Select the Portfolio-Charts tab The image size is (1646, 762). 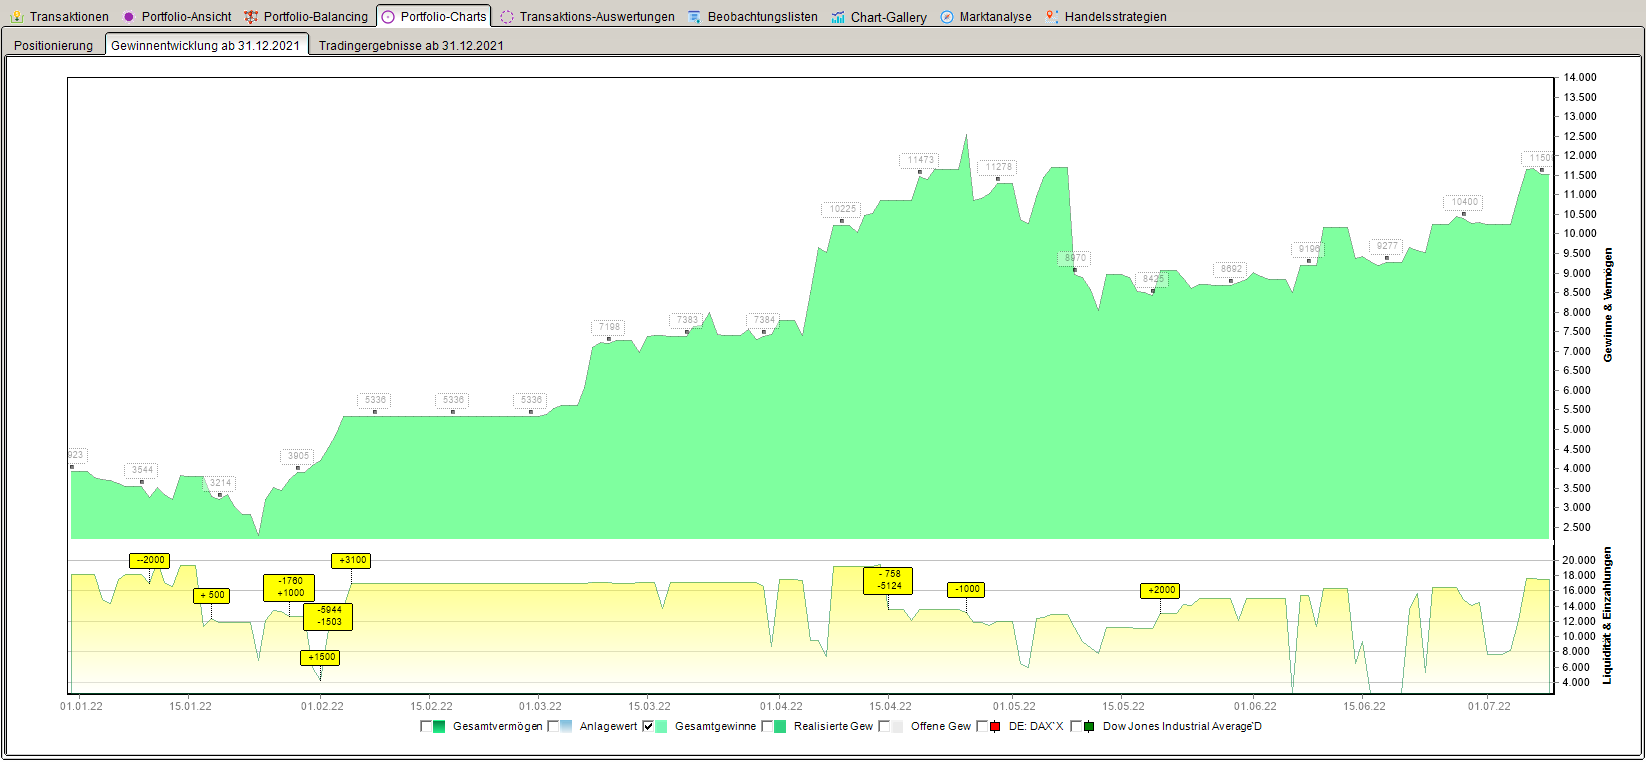click(x=434, y=16)
